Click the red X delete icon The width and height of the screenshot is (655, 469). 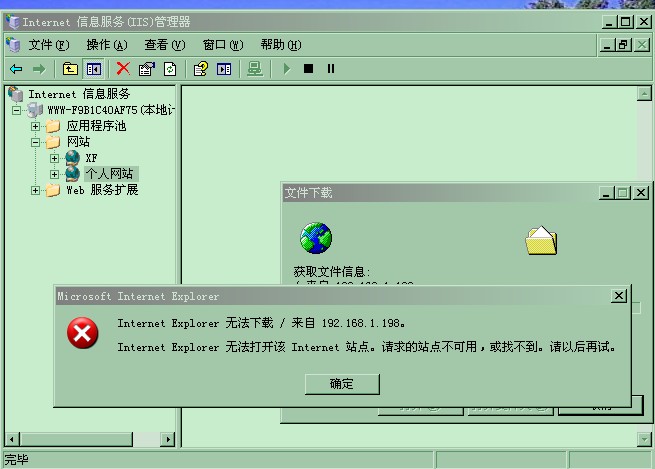[x=123, y=68]
